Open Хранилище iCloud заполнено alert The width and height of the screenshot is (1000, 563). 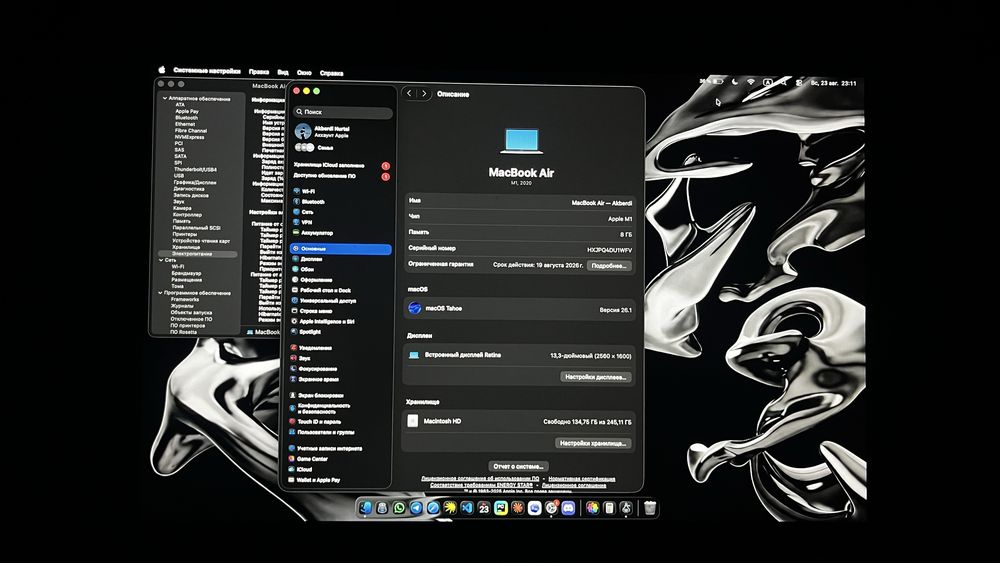point(341,165)
